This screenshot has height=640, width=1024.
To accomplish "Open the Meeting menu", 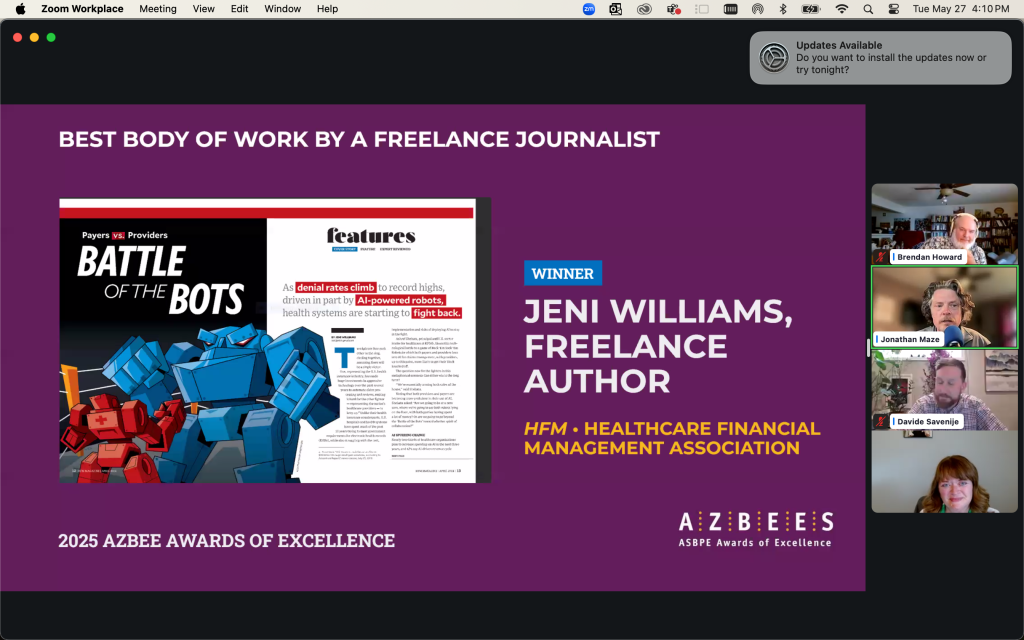I will pos(158,9).
